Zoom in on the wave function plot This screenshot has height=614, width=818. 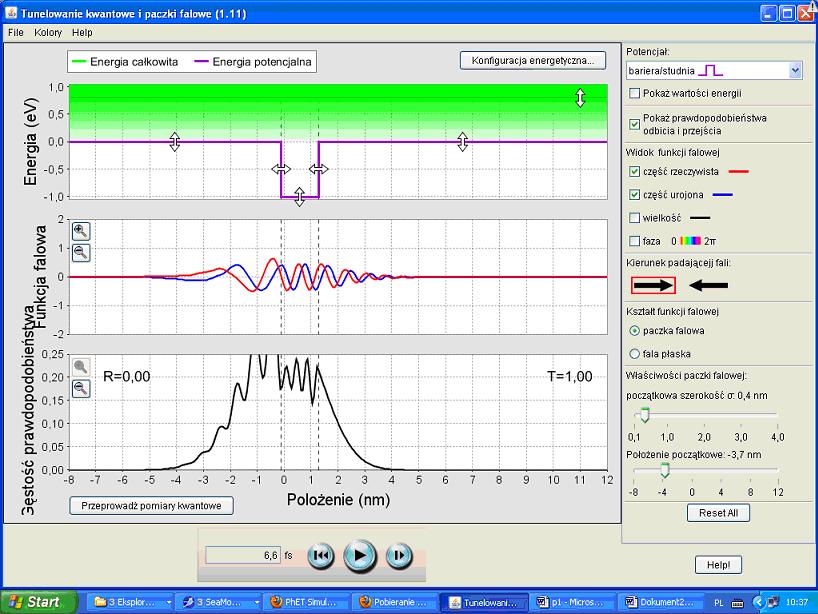[x=81, y=231]
